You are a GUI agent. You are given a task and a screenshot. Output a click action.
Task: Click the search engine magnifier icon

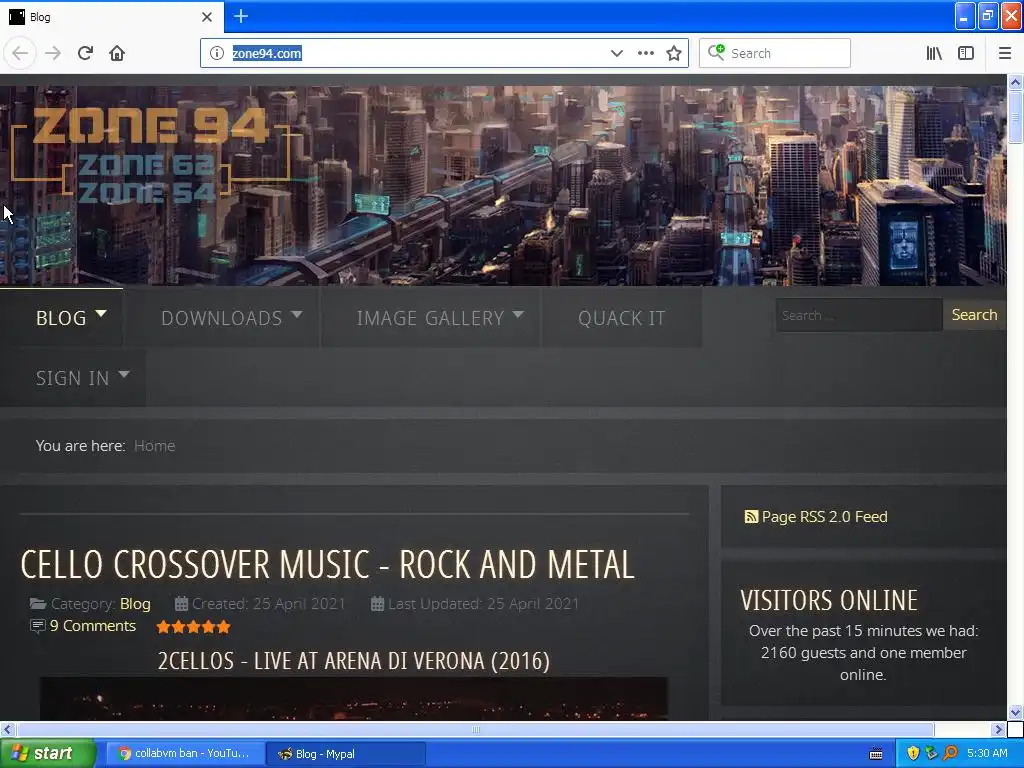[x=716, y=52]
